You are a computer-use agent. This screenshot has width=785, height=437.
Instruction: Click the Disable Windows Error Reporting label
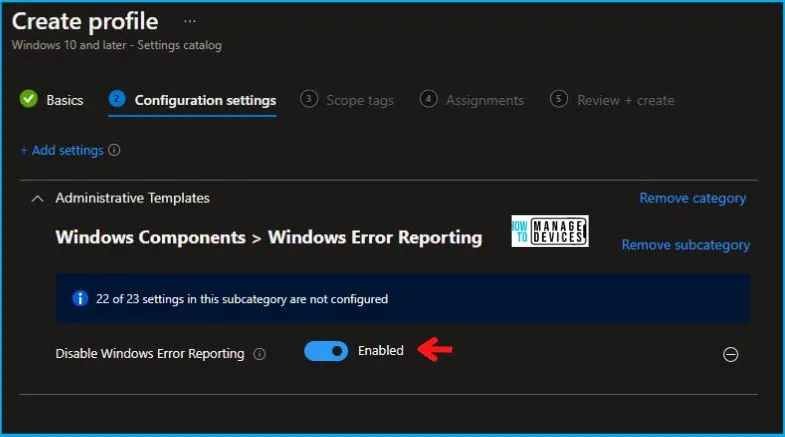click(x=150, y=353)
